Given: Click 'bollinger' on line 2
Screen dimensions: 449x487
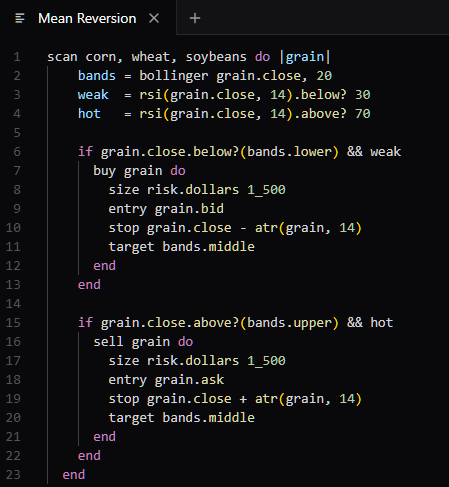Looking at the screenshot, I should pos(174,76).
